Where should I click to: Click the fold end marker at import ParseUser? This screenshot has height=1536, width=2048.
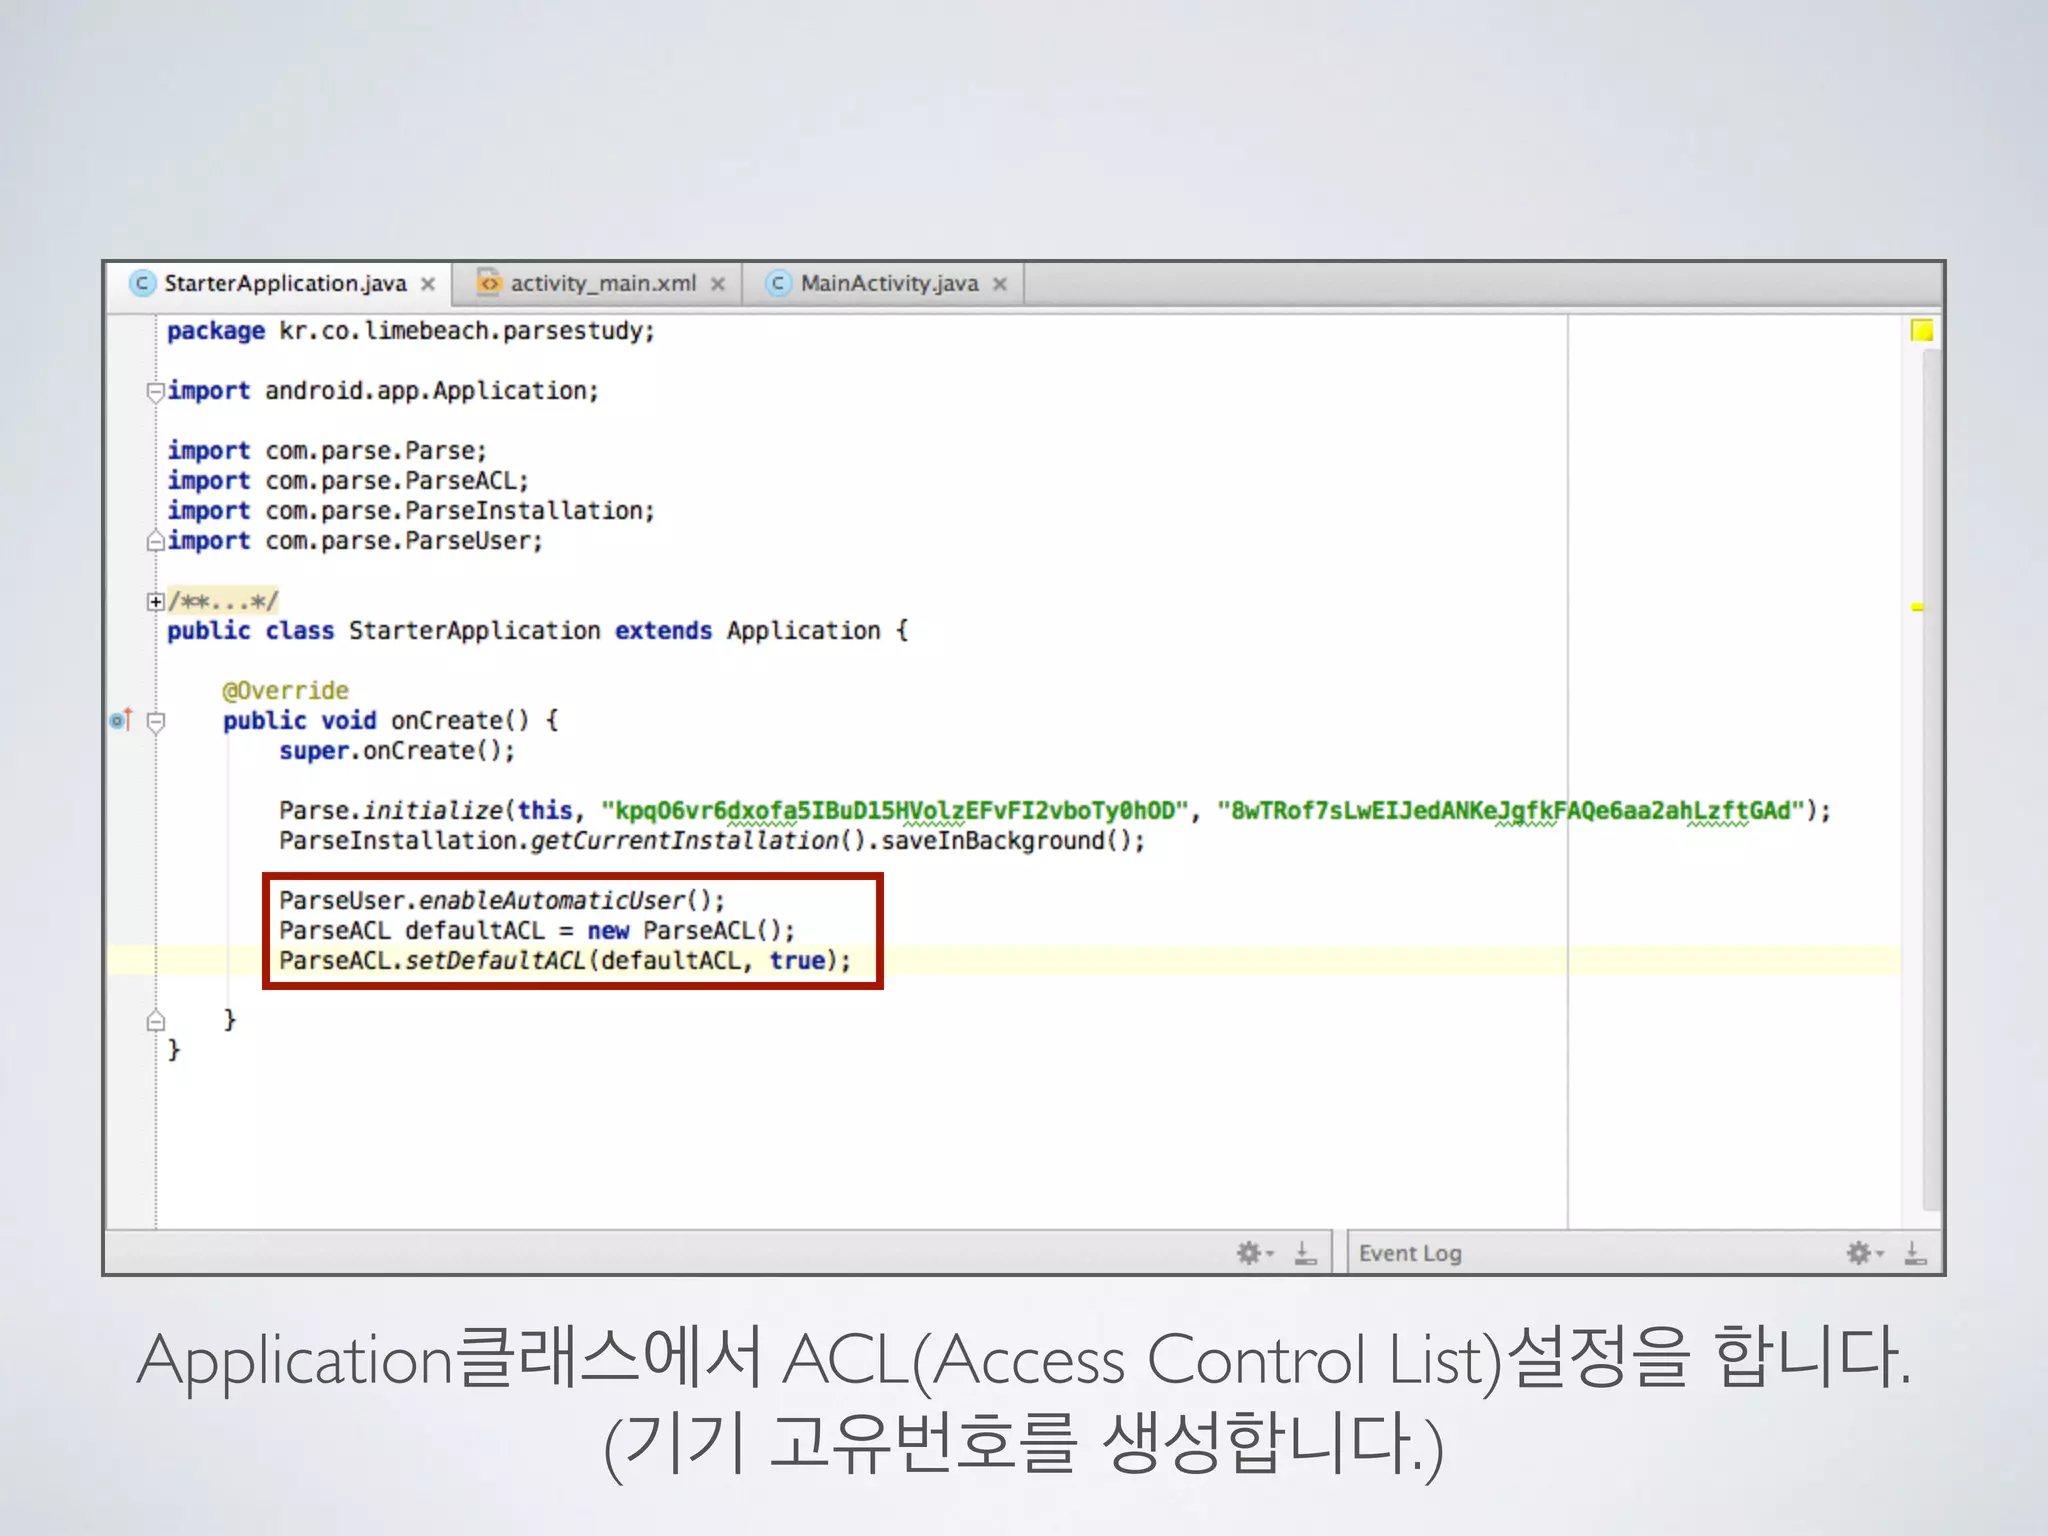pos(155,541)
